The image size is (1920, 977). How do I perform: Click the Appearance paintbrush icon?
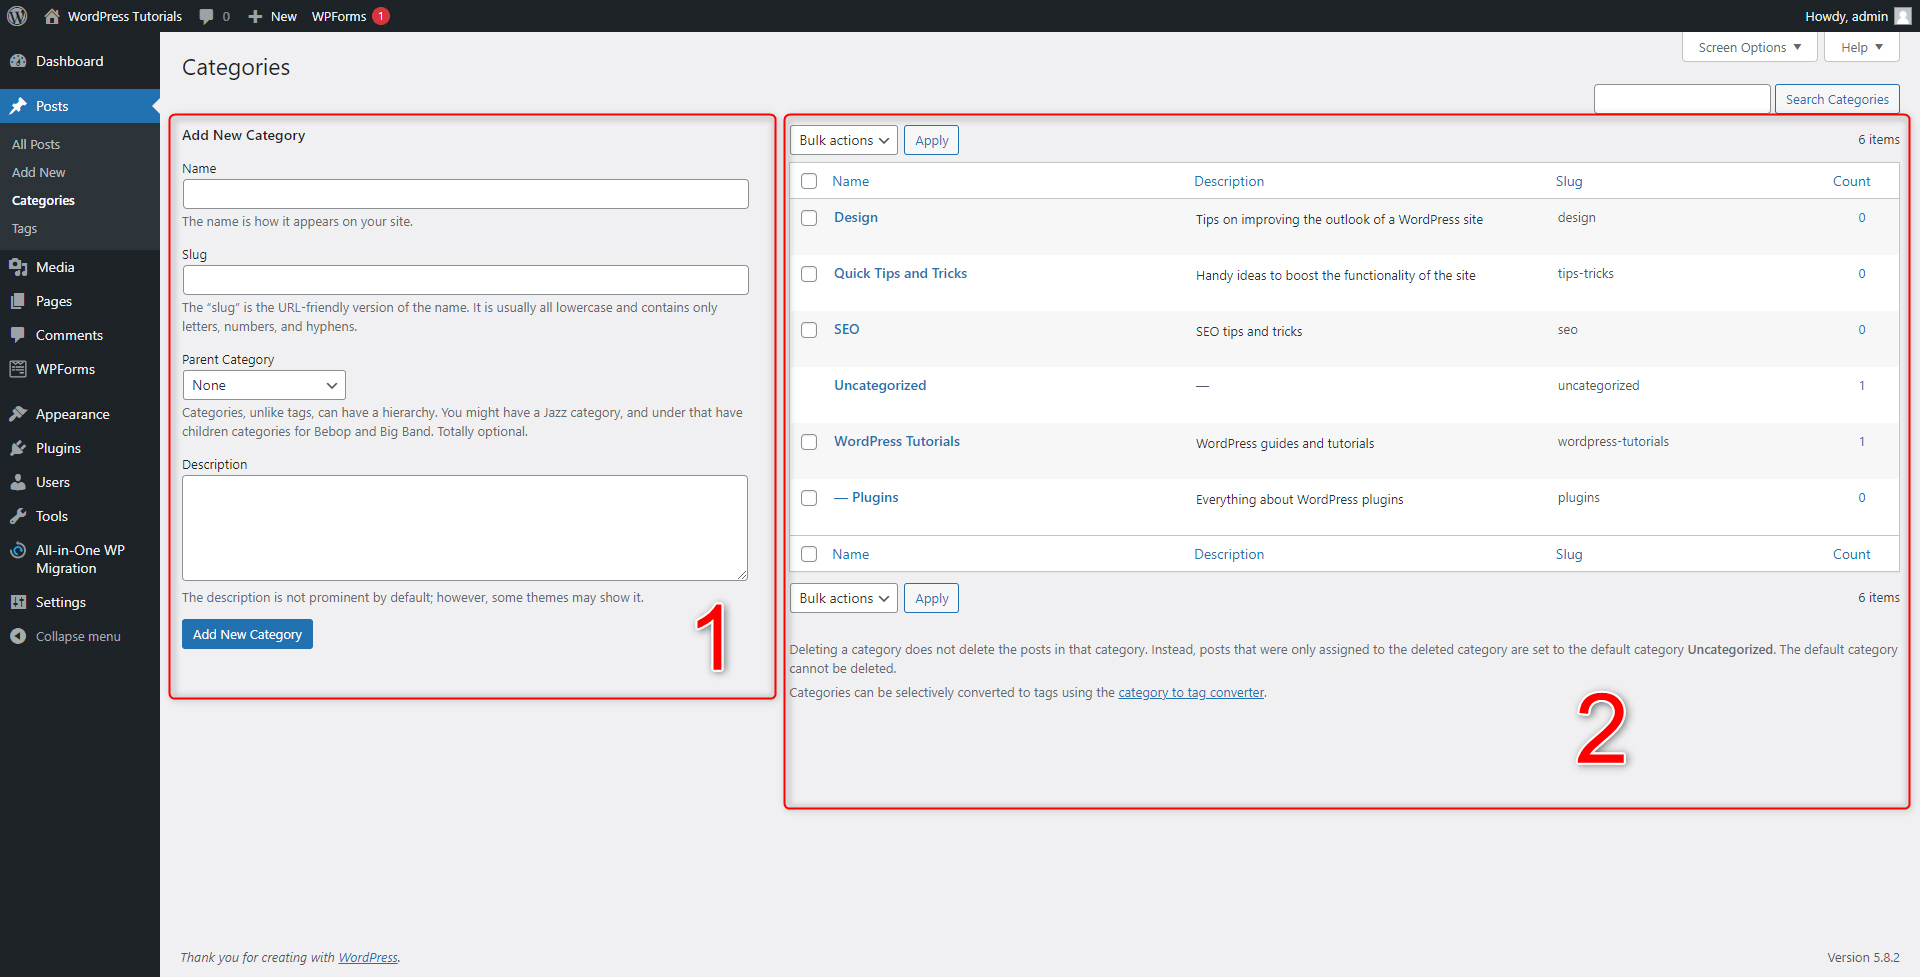pyautogui.click(x=18, y=414)
